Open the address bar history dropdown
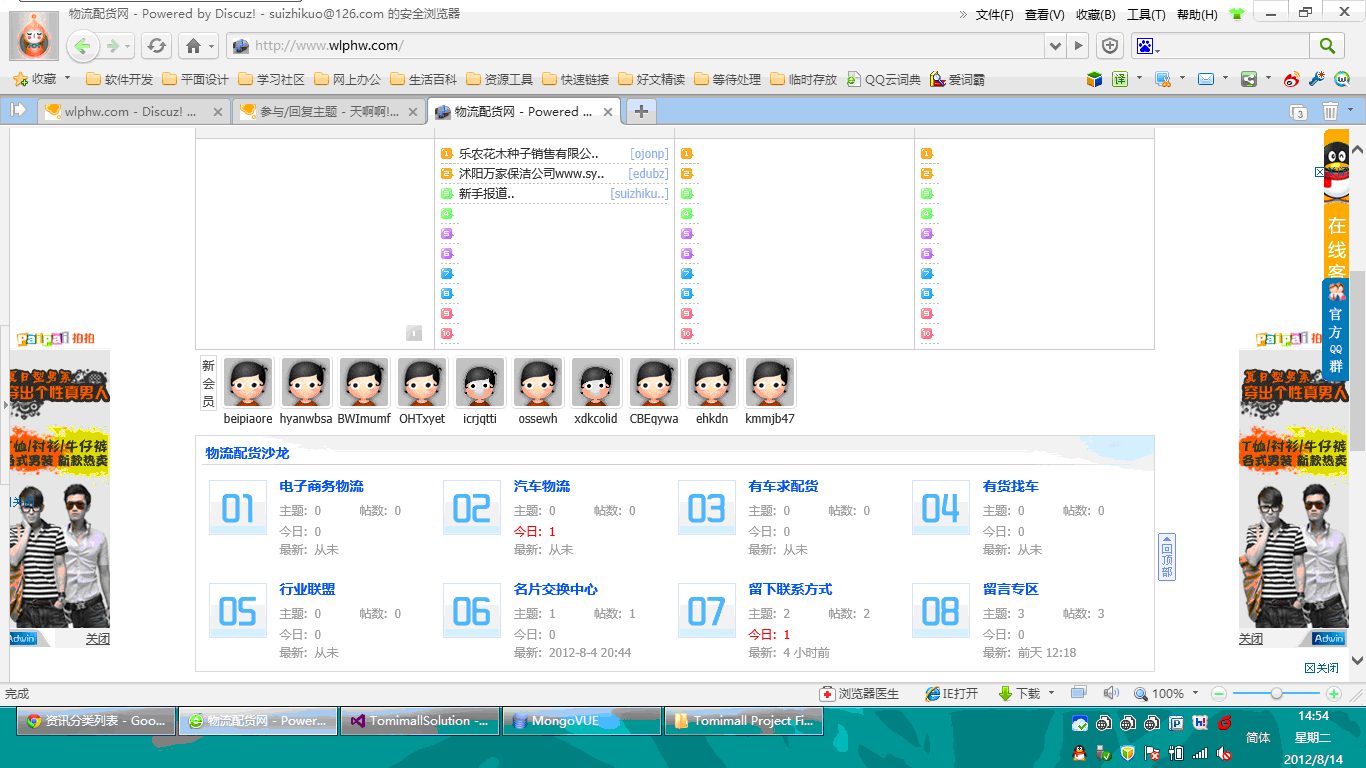The image size is (1366, 768). pos(1056,46)
